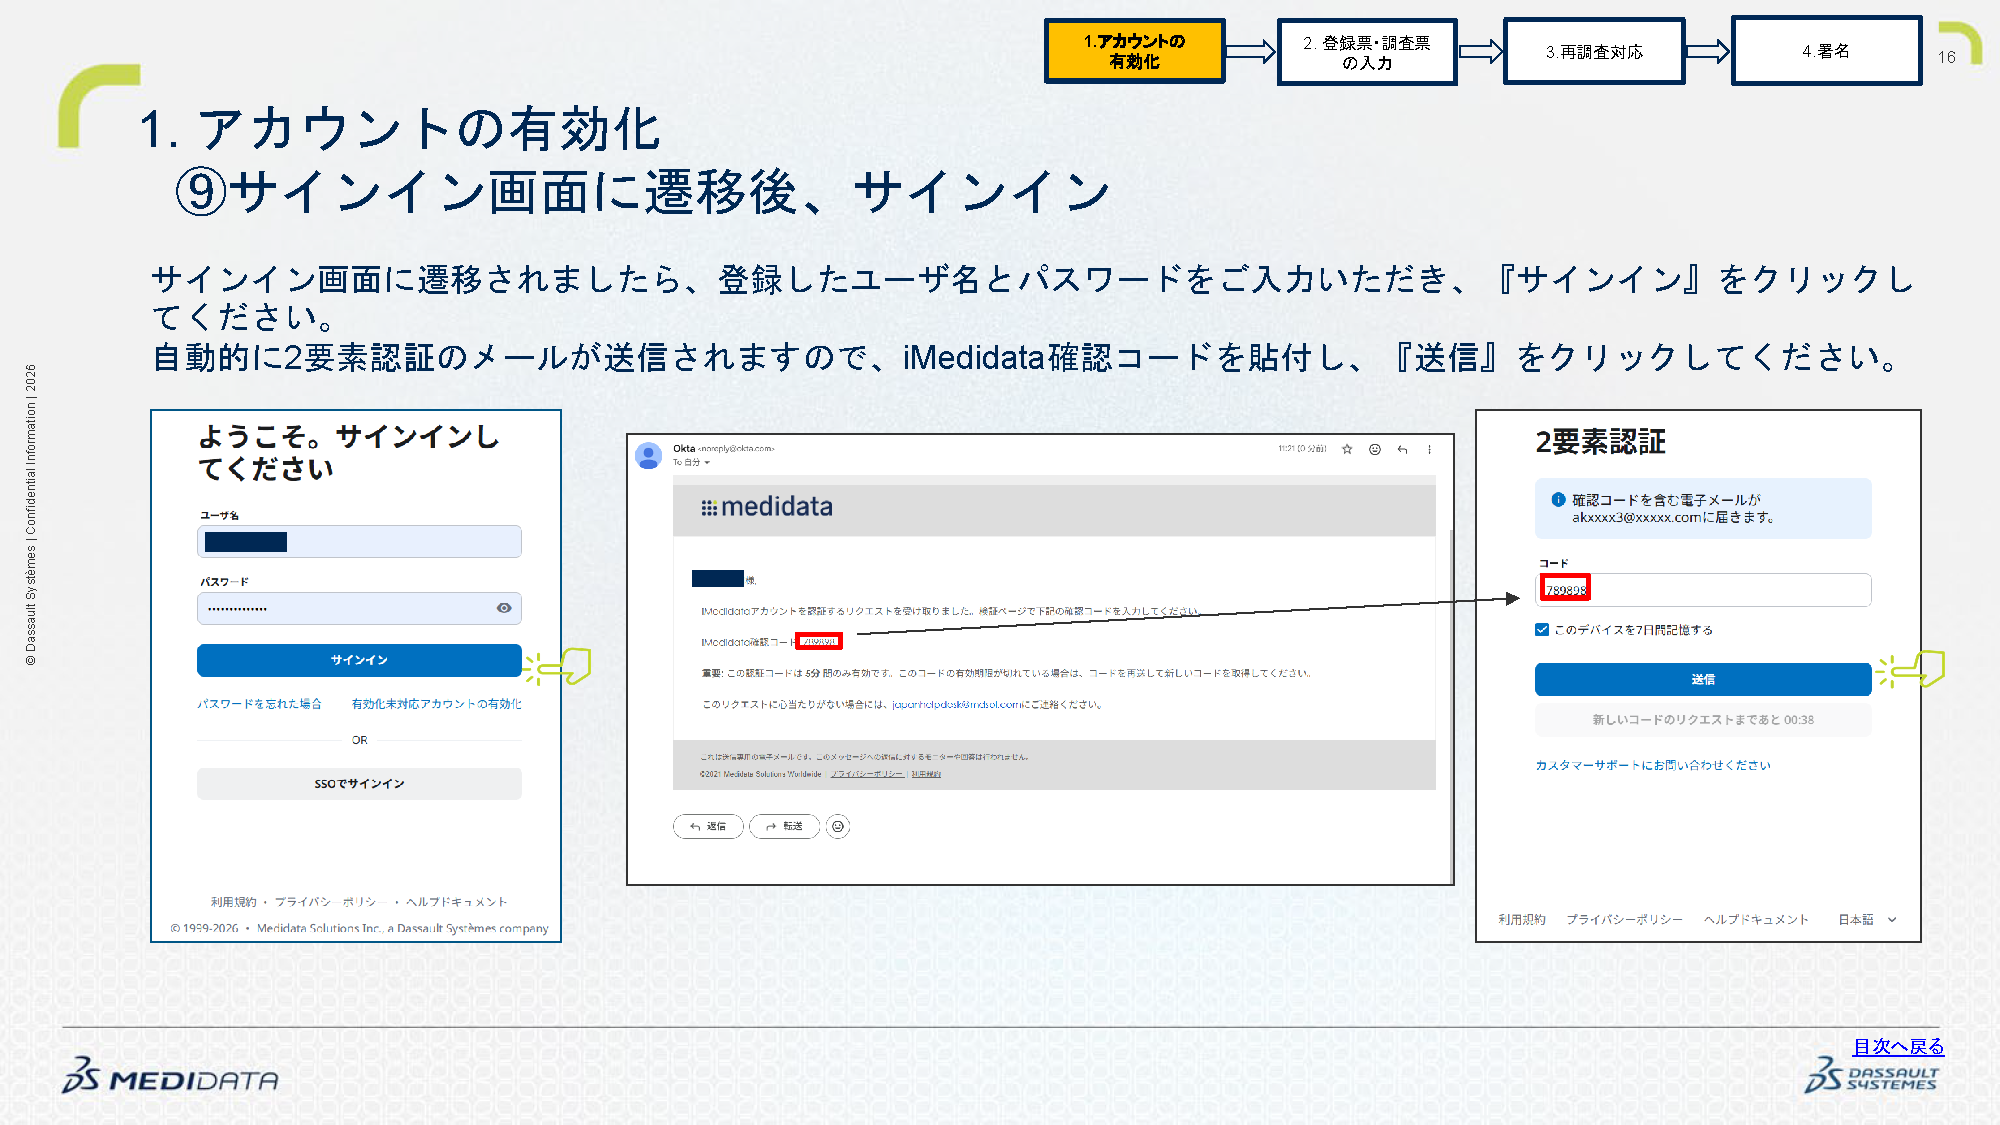Screen dimensions: 2000x1125
Task: Go to step 4.署名
Action: [1826, 51]
